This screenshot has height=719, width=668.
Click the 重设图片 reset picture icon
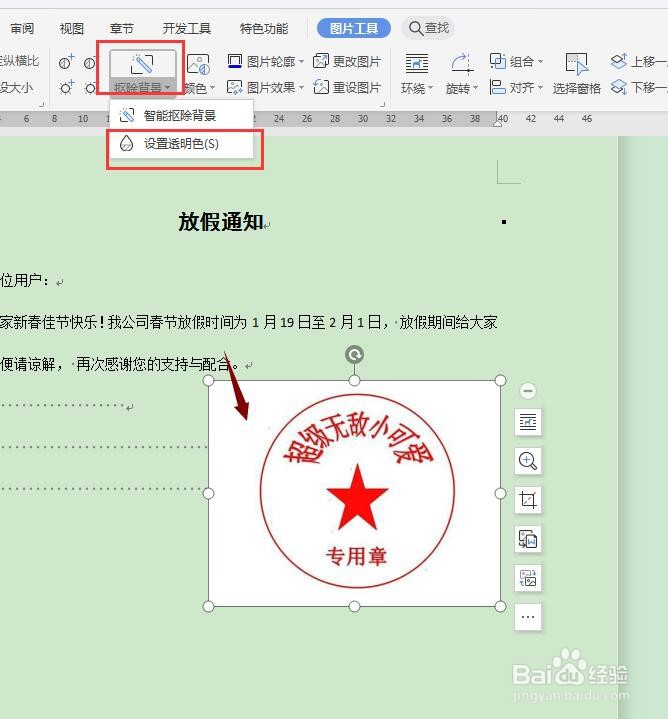[x=321, y=87]
